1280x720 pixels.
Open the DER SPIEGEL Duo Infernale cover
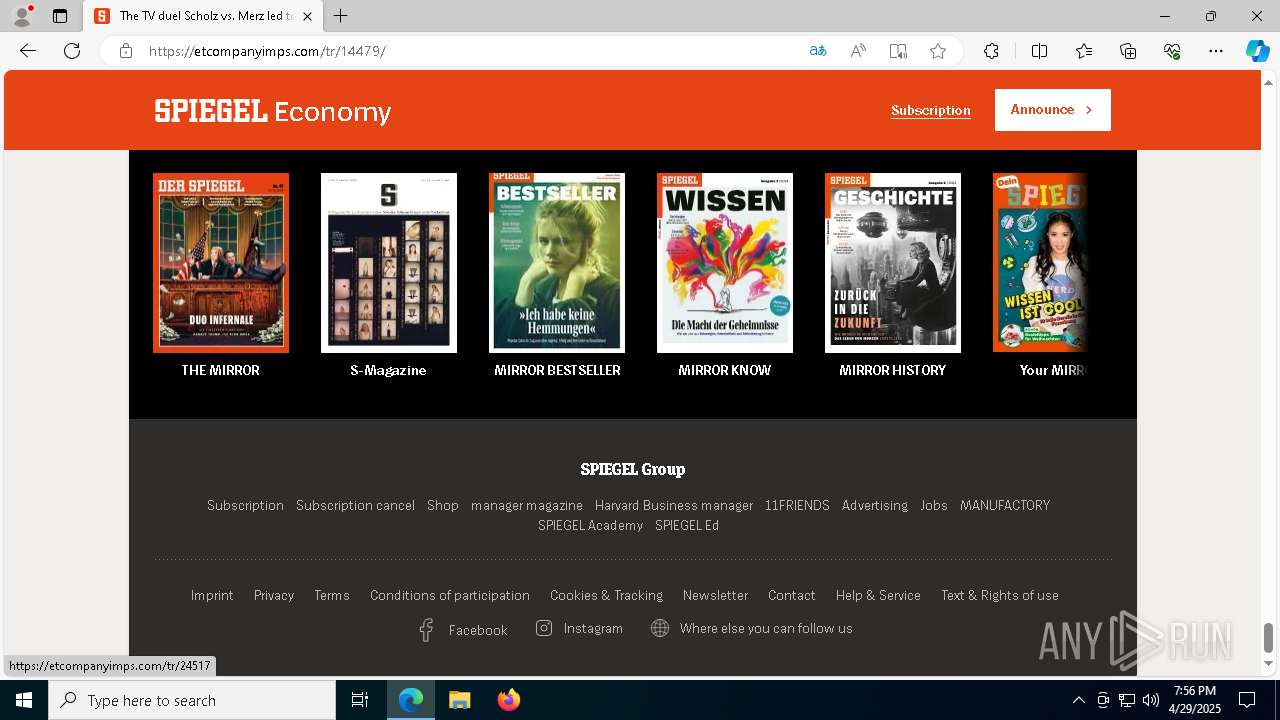pos(221,263)
